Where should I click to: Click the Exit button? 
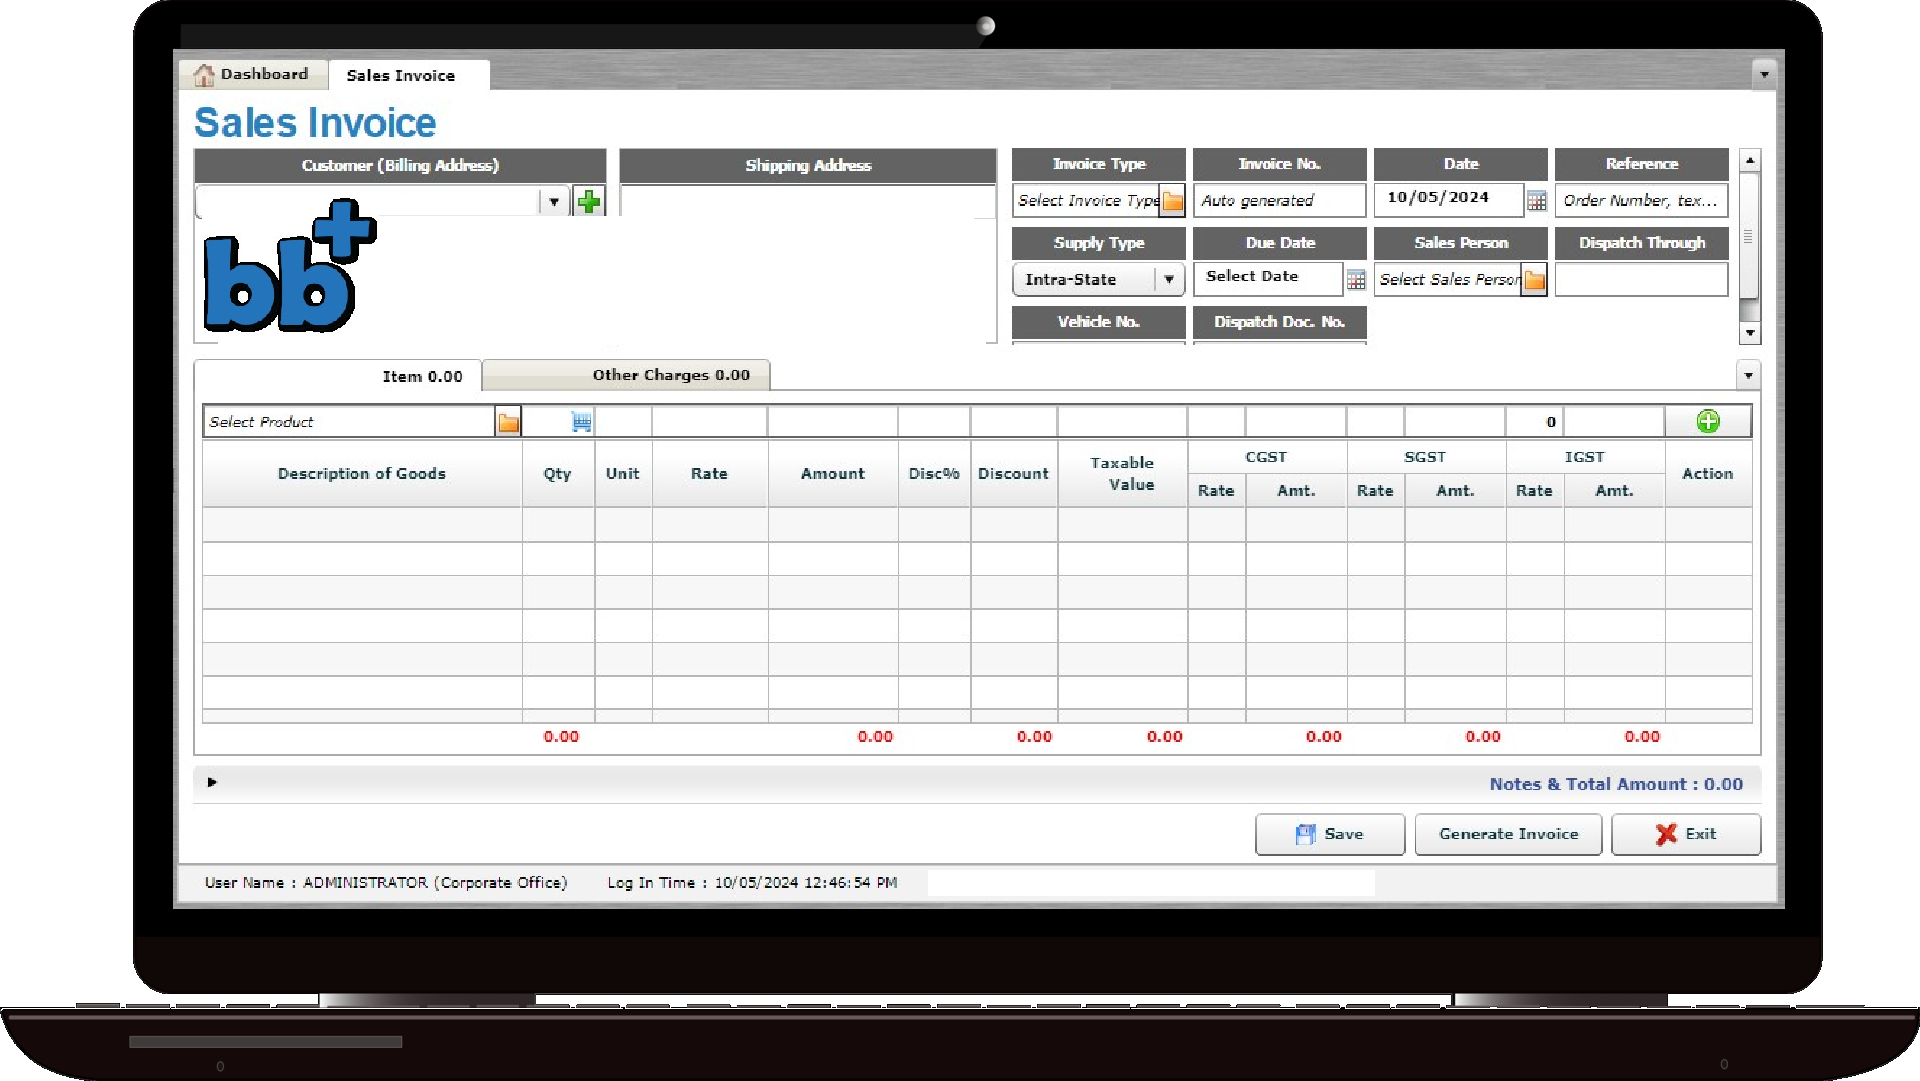click(x=1686, y=834)
